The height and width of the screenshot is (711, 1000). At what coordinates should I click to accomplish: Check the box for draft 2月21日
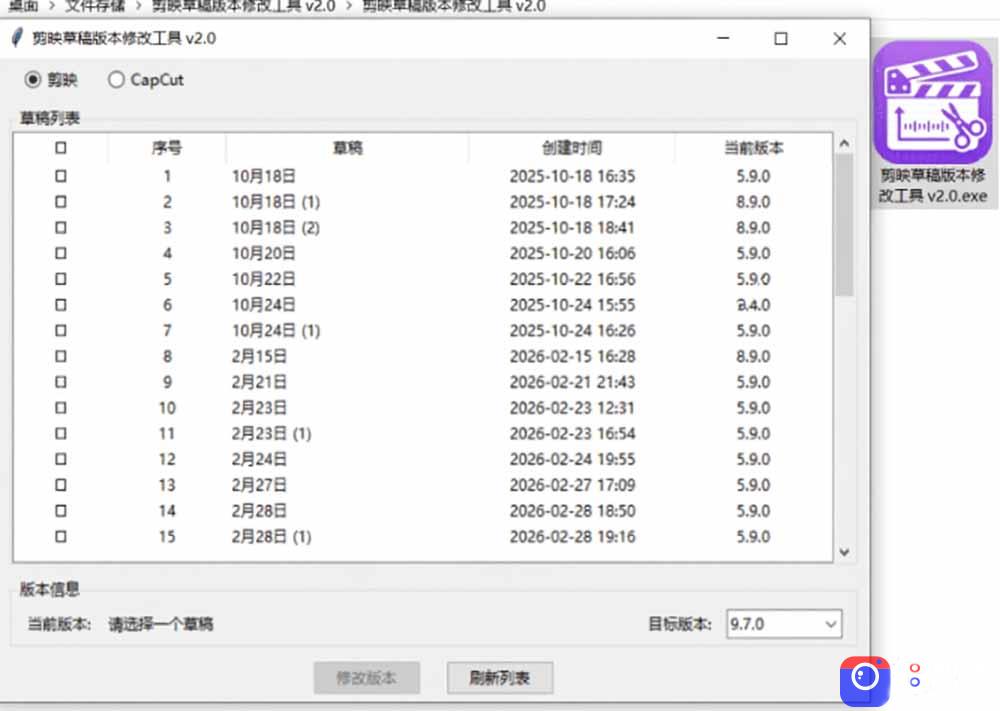click(x=61, y=382)
